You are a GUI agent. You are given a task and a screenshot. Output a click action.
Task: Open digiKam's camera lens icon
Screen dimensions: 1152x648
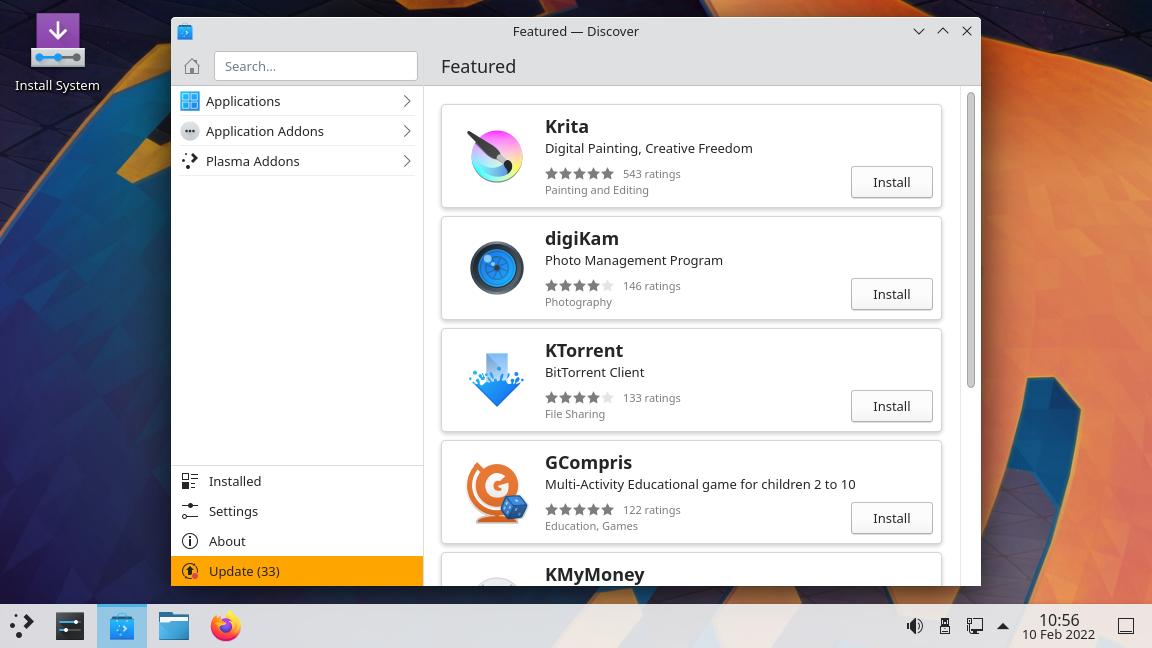(497, 267)
